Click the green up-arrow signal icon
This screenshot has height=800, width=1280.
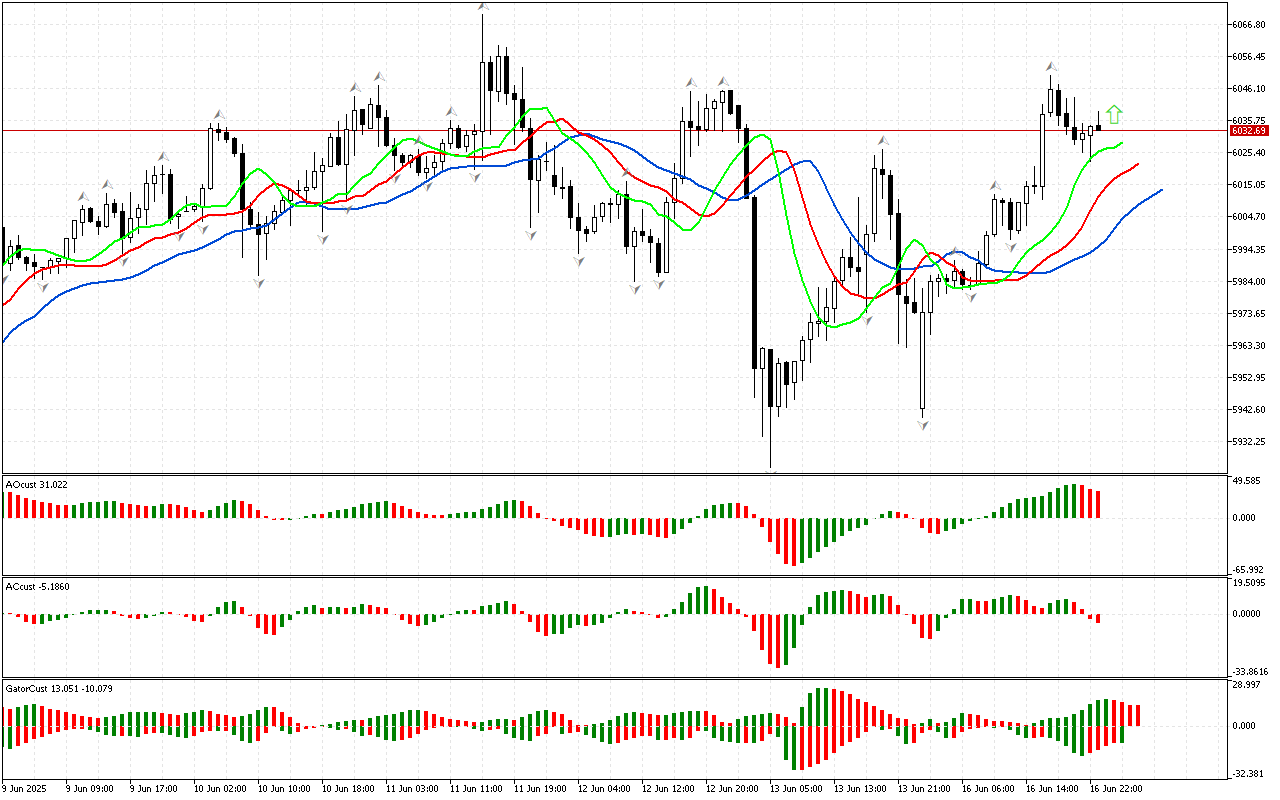(1115, 114)
